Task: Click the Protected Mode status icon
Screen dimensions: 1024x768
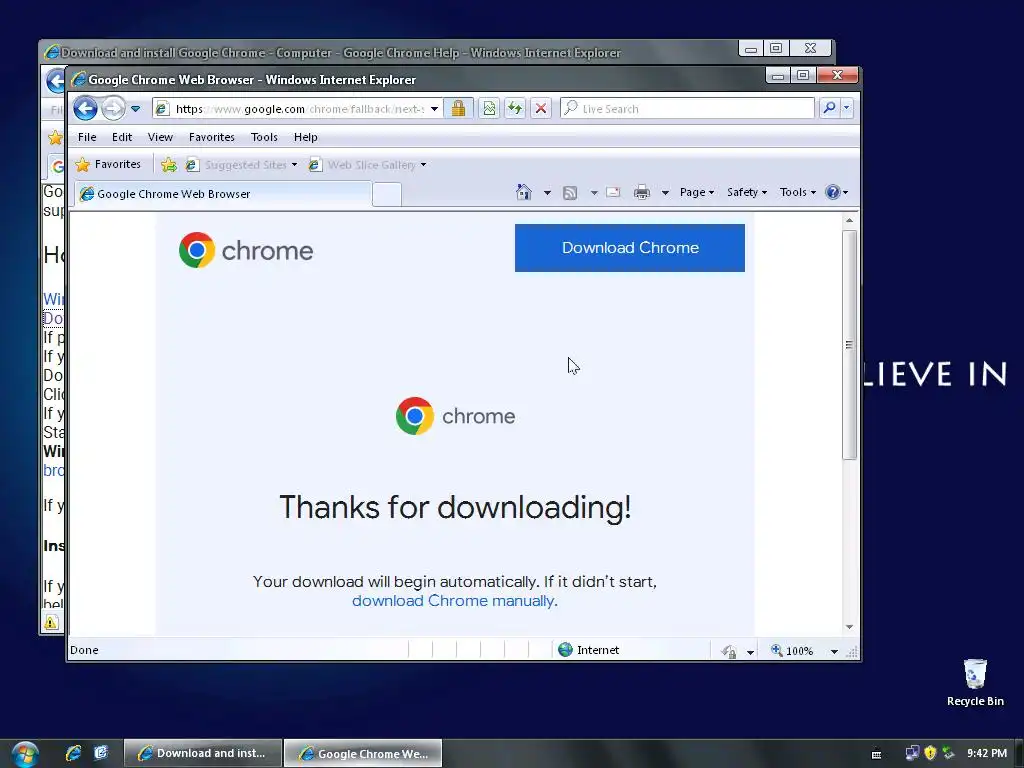Action: coord(729,650)
